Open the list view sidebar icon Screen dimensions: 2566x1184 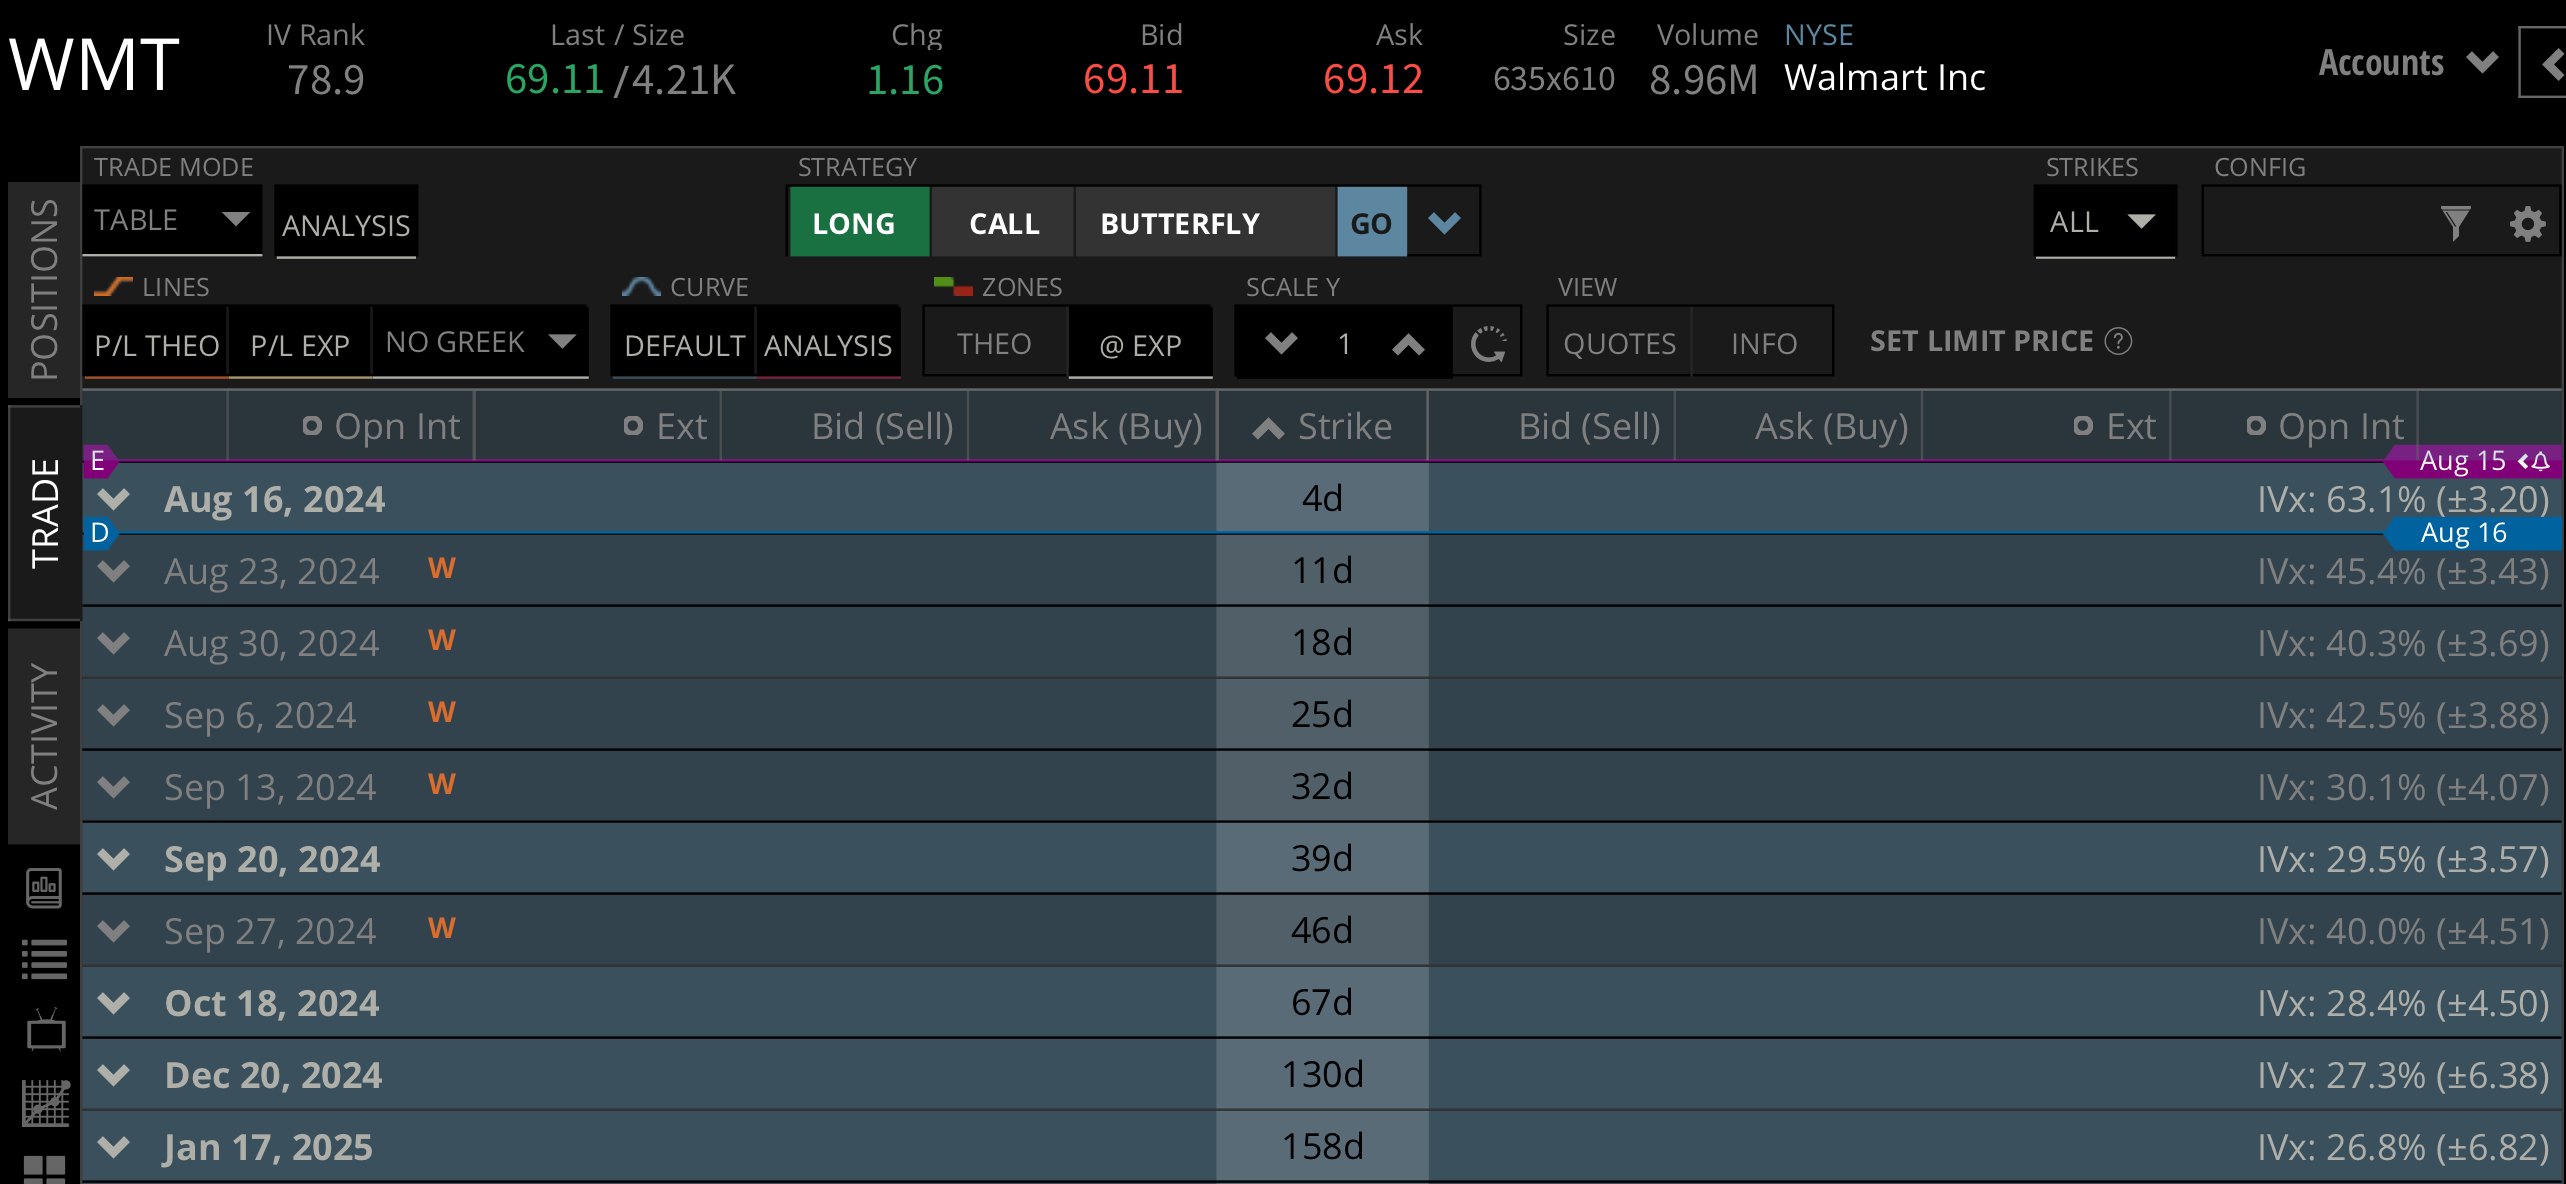pyautogui.click(x=44, y=959)
